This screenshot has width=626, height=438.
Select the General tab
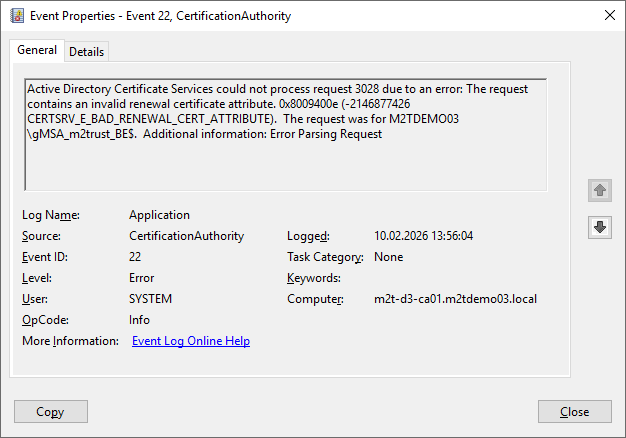click(37, 51)
